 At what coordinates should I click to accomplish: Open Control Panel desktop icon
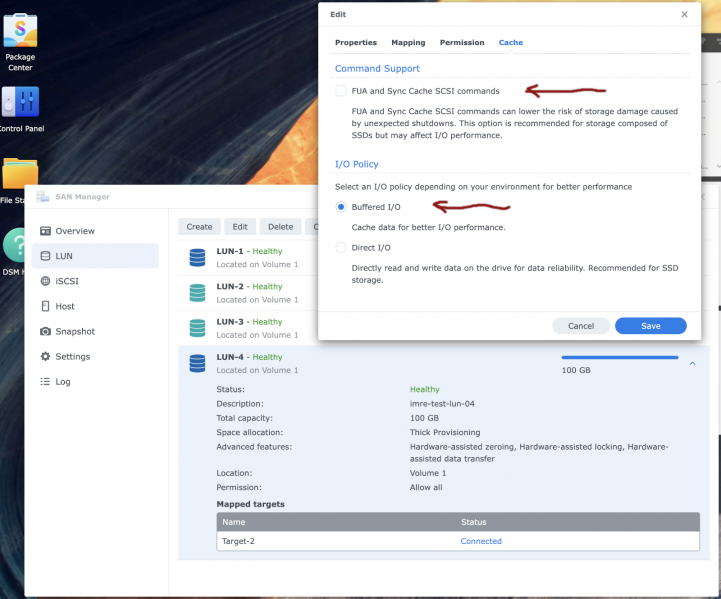tap(20, 102)
